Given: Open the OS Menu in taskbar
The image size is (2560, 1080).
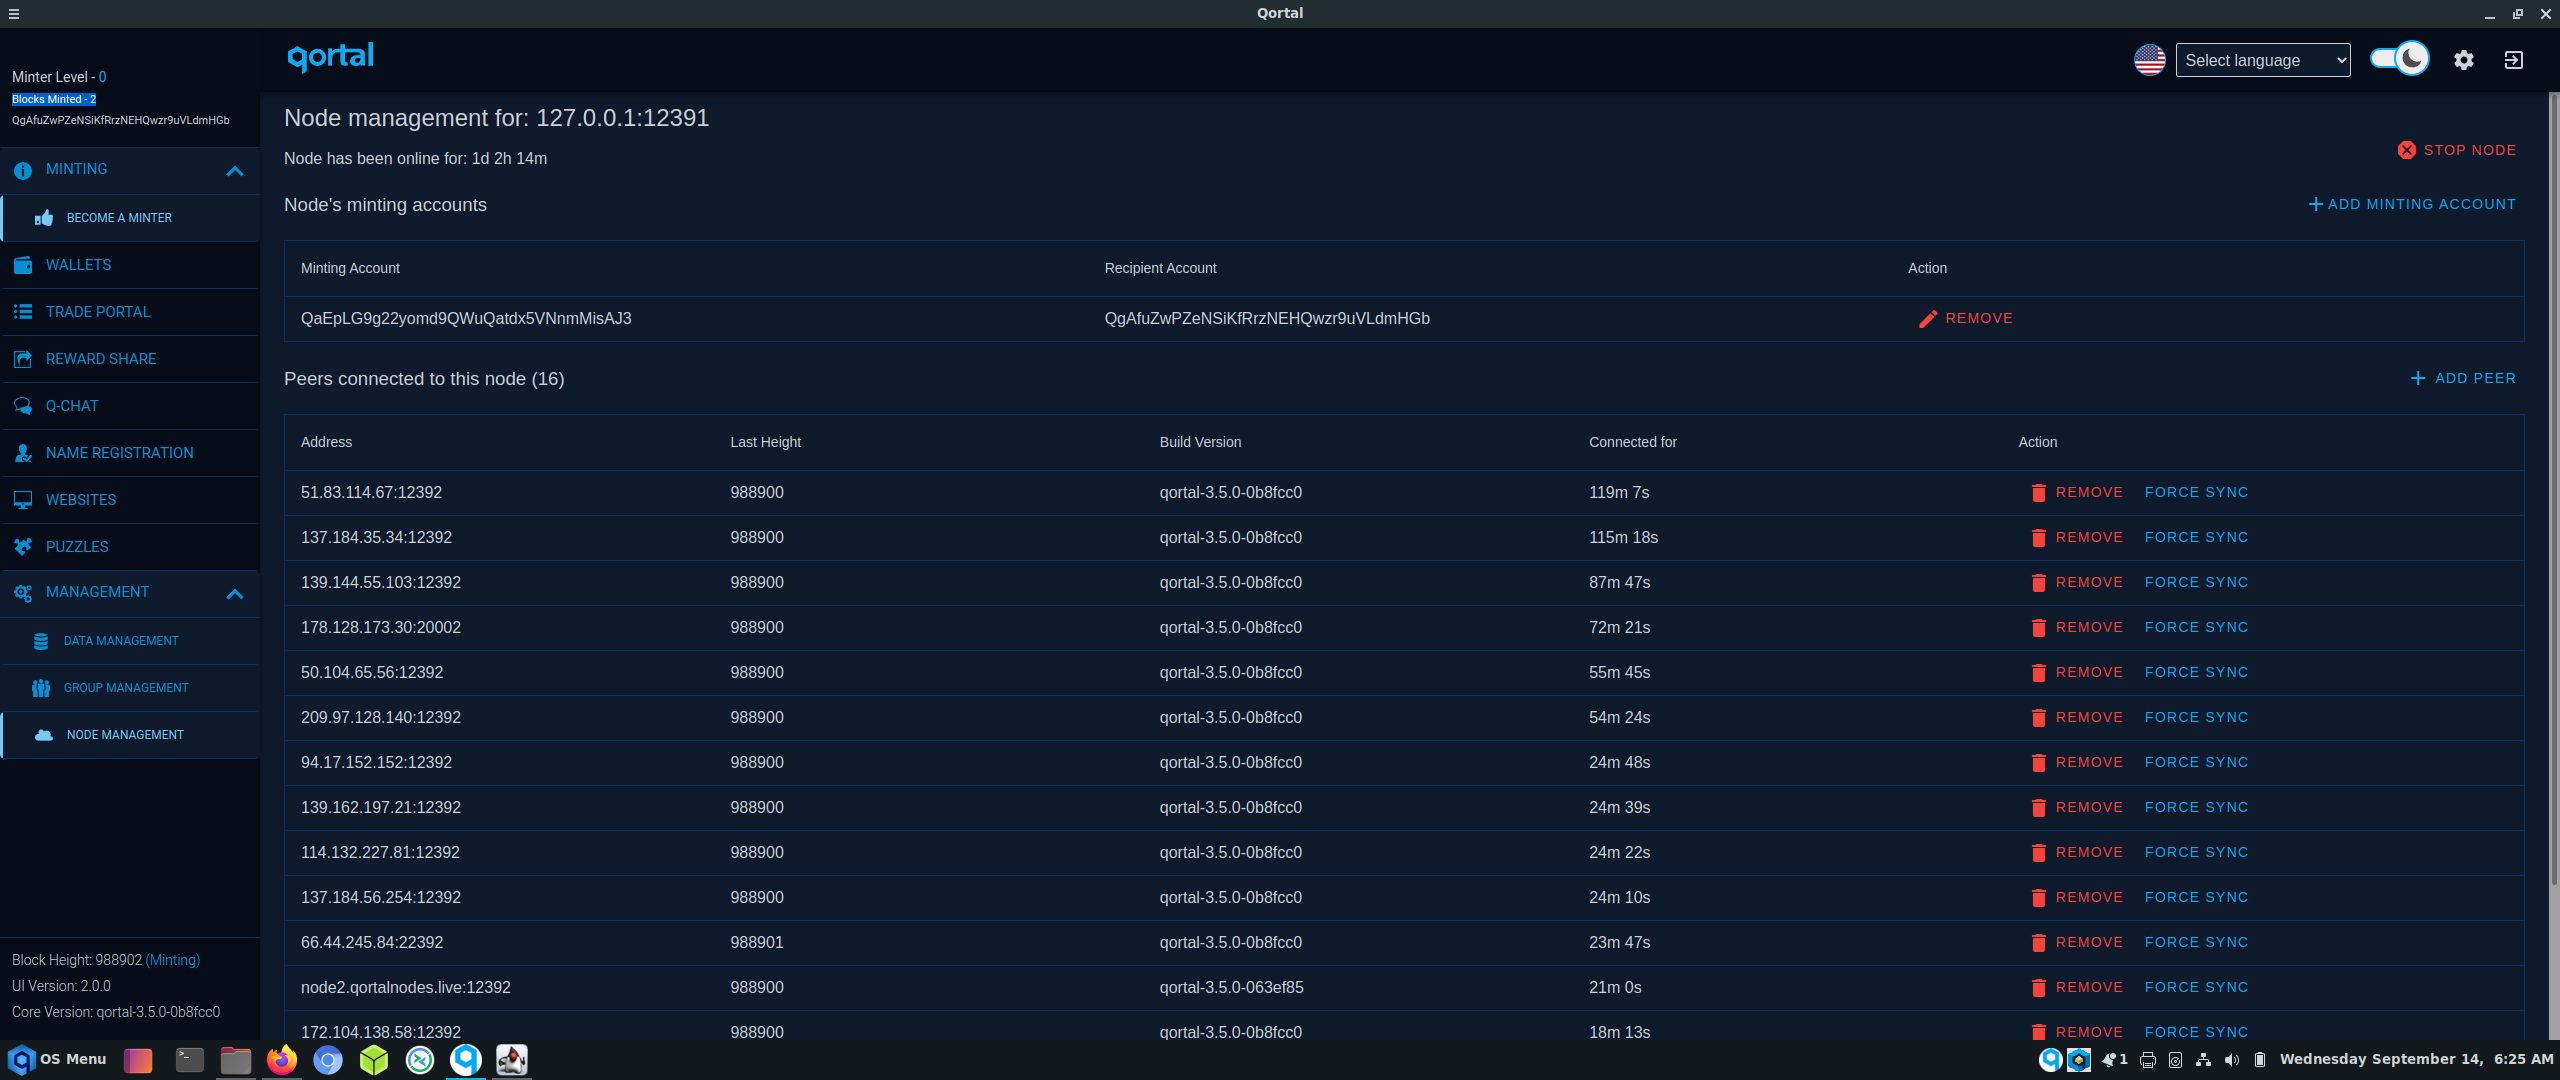Looking at the screenshot, I should click(58, 1060).
